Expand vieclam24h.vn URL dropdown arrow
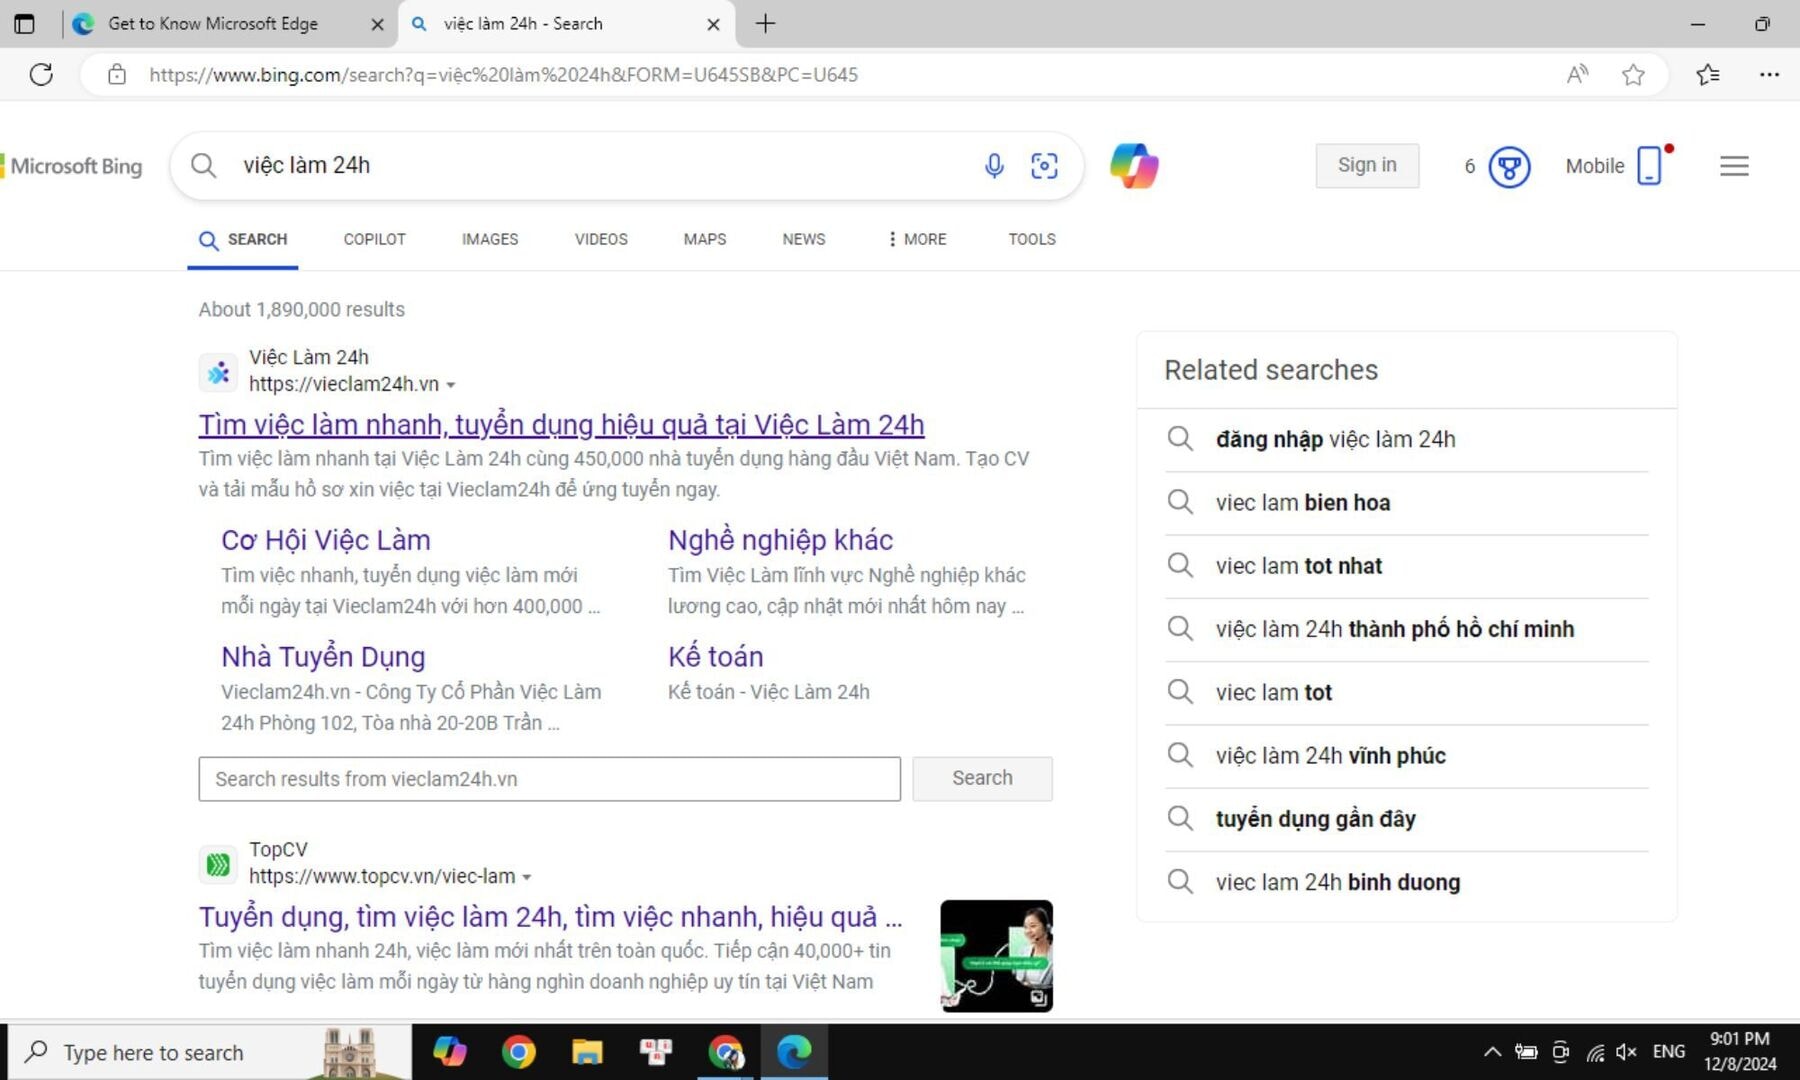The height and width of the screenshot is (1080, 1800). [451, 385]
